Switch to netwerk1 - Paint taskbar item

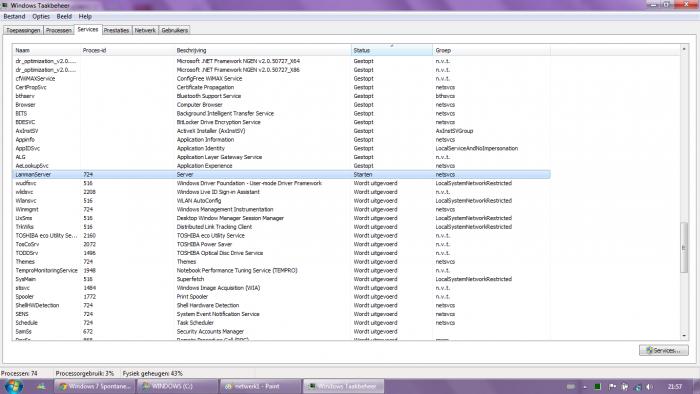260,386
